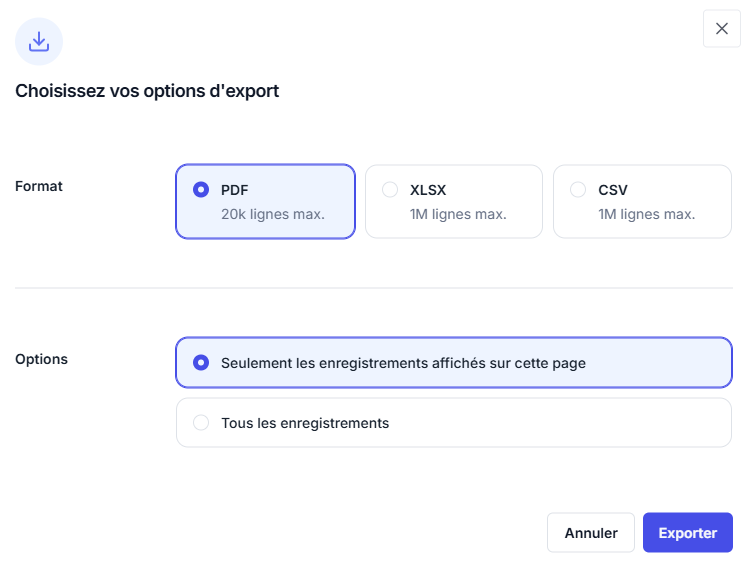Click the "Tous les enregistrements" label text
This screenshot has width=745, height=567.
[x=305, y=423]
